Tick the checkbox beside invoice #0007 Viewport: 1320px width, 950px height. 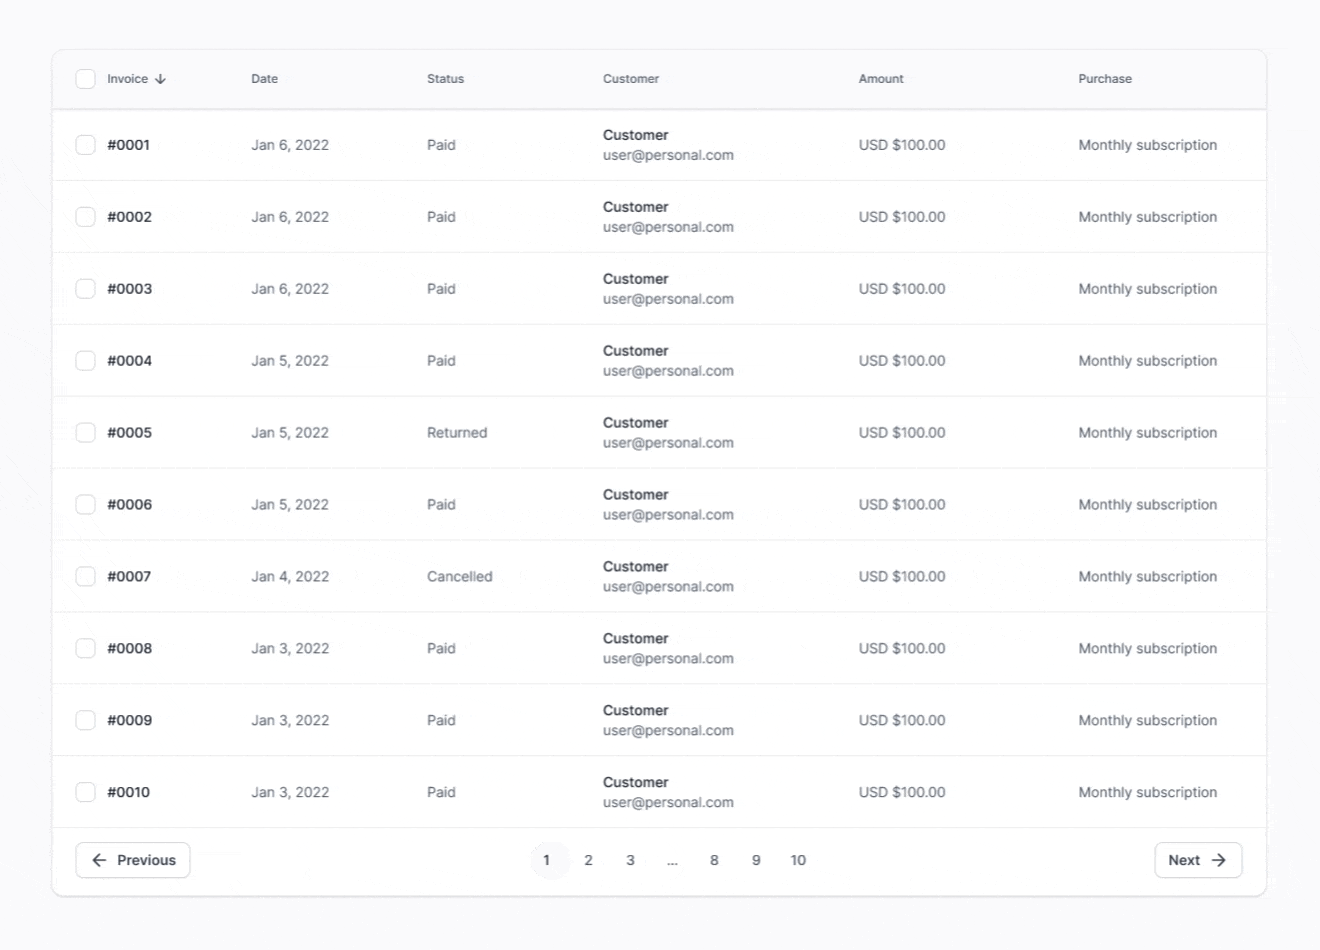pyautogui.click(x=86, y=577)
